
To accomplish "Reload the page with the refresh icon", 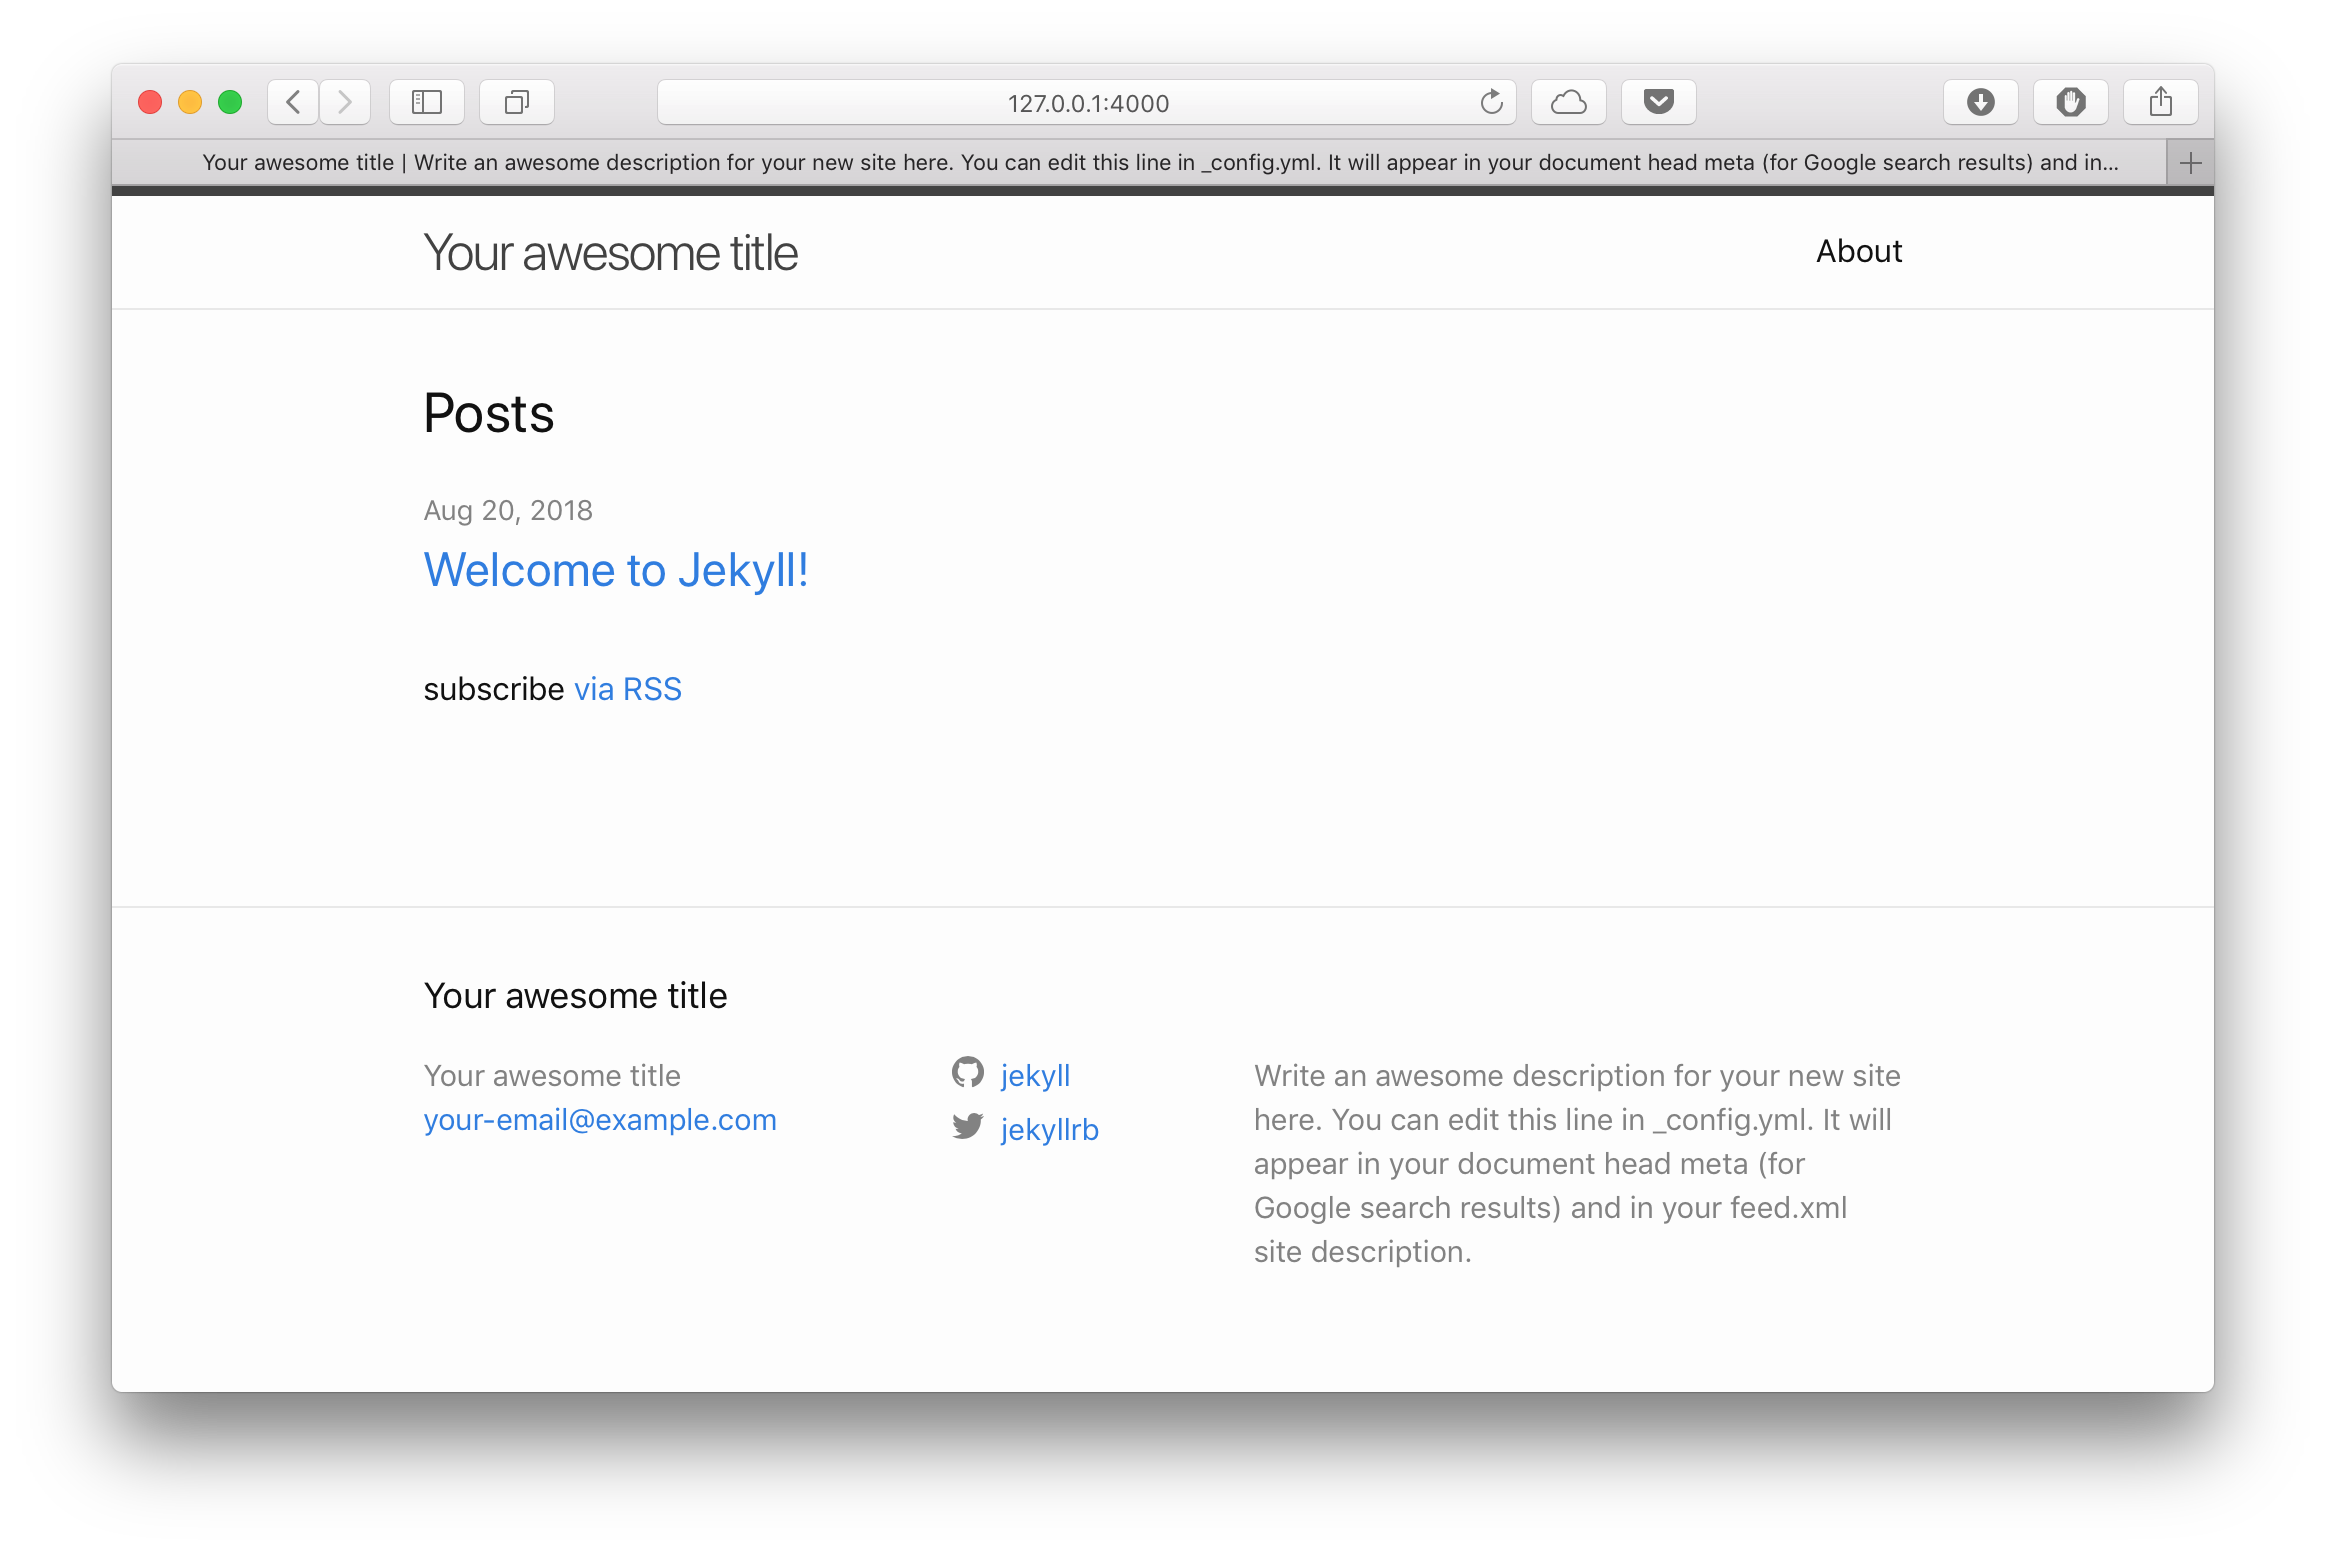I will pyautogui.click(x=1491, y=102).
